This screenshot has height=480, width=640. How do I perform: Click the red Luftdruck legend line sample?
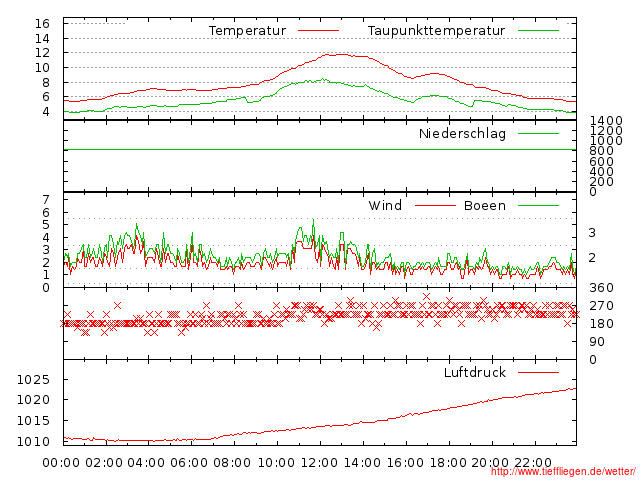tap(538, 372)
